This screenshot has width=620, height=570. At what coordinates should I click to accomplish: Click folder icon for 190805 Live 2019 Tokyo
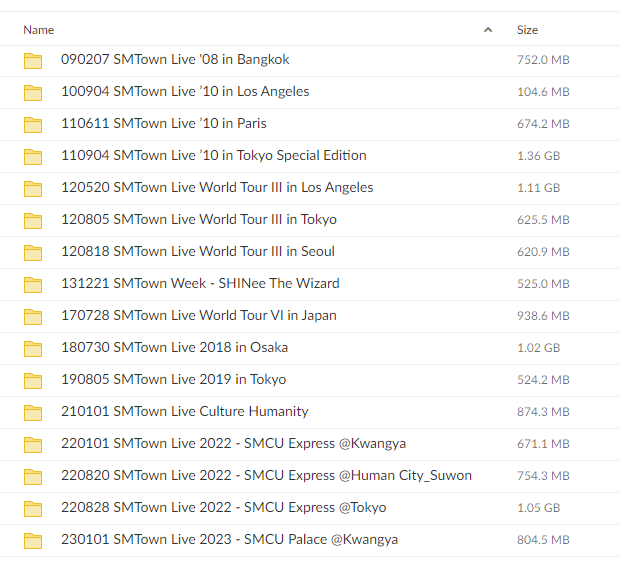click(x=33, y=381)
